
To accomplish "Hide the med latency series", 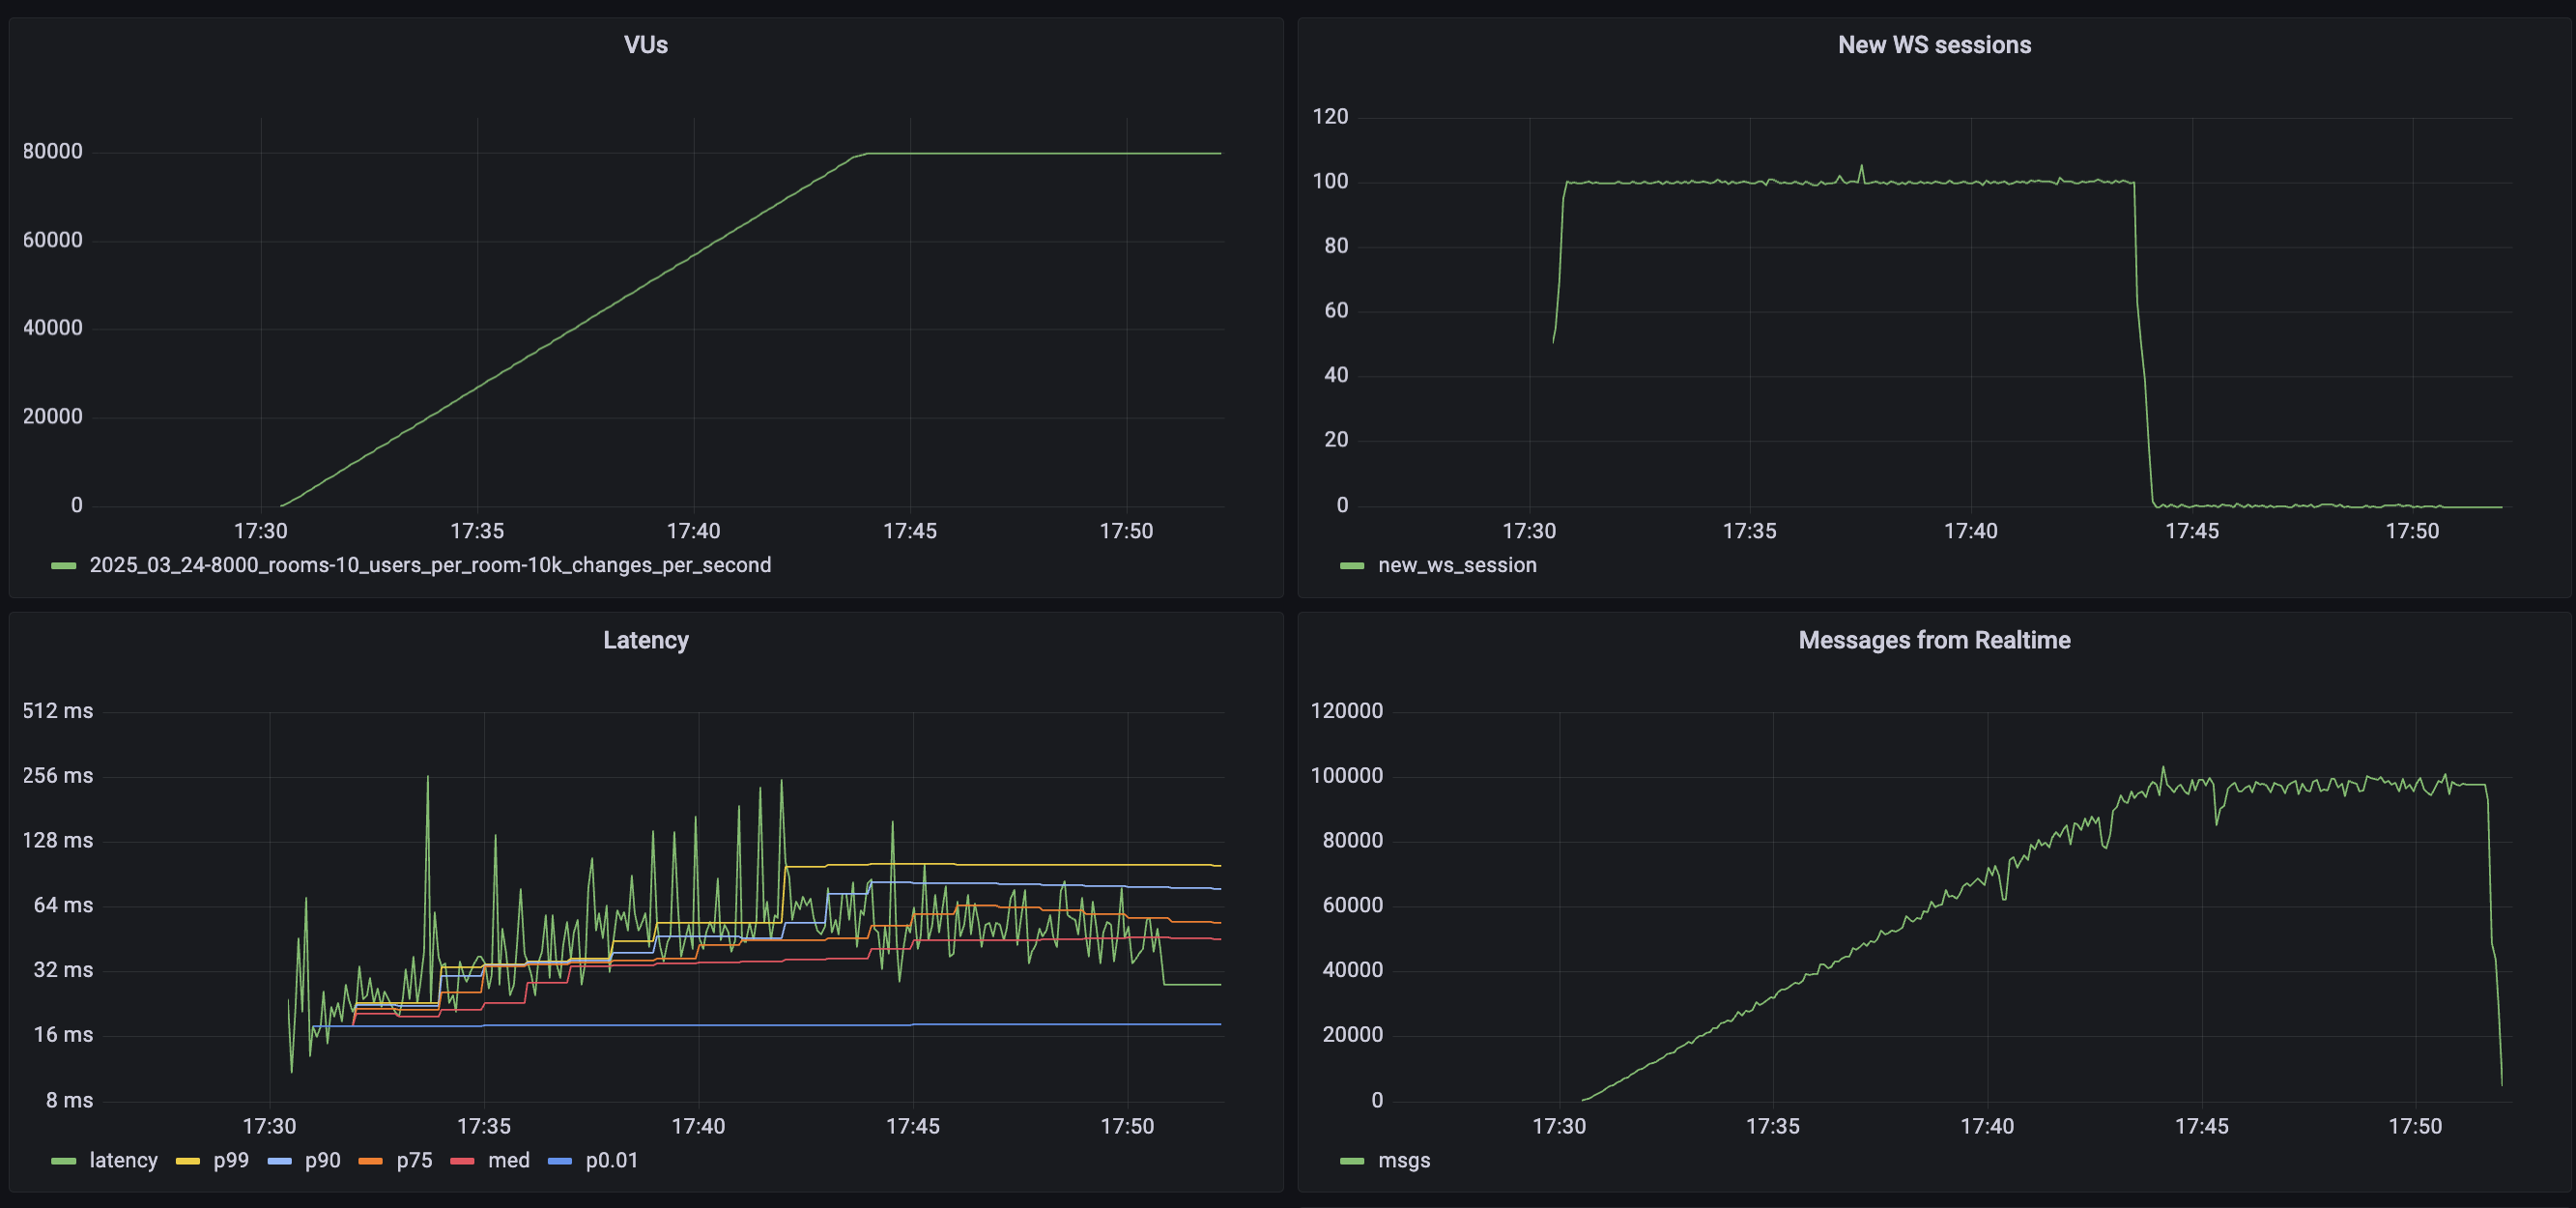I will pyautogui.click(x=509, y=1160).
